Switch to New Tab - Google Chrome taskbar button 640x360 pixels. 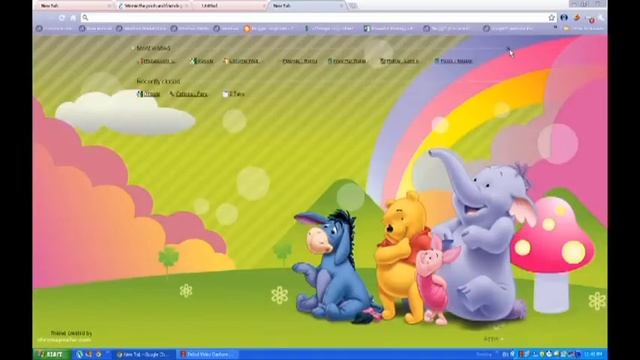[x=144, y=354]
